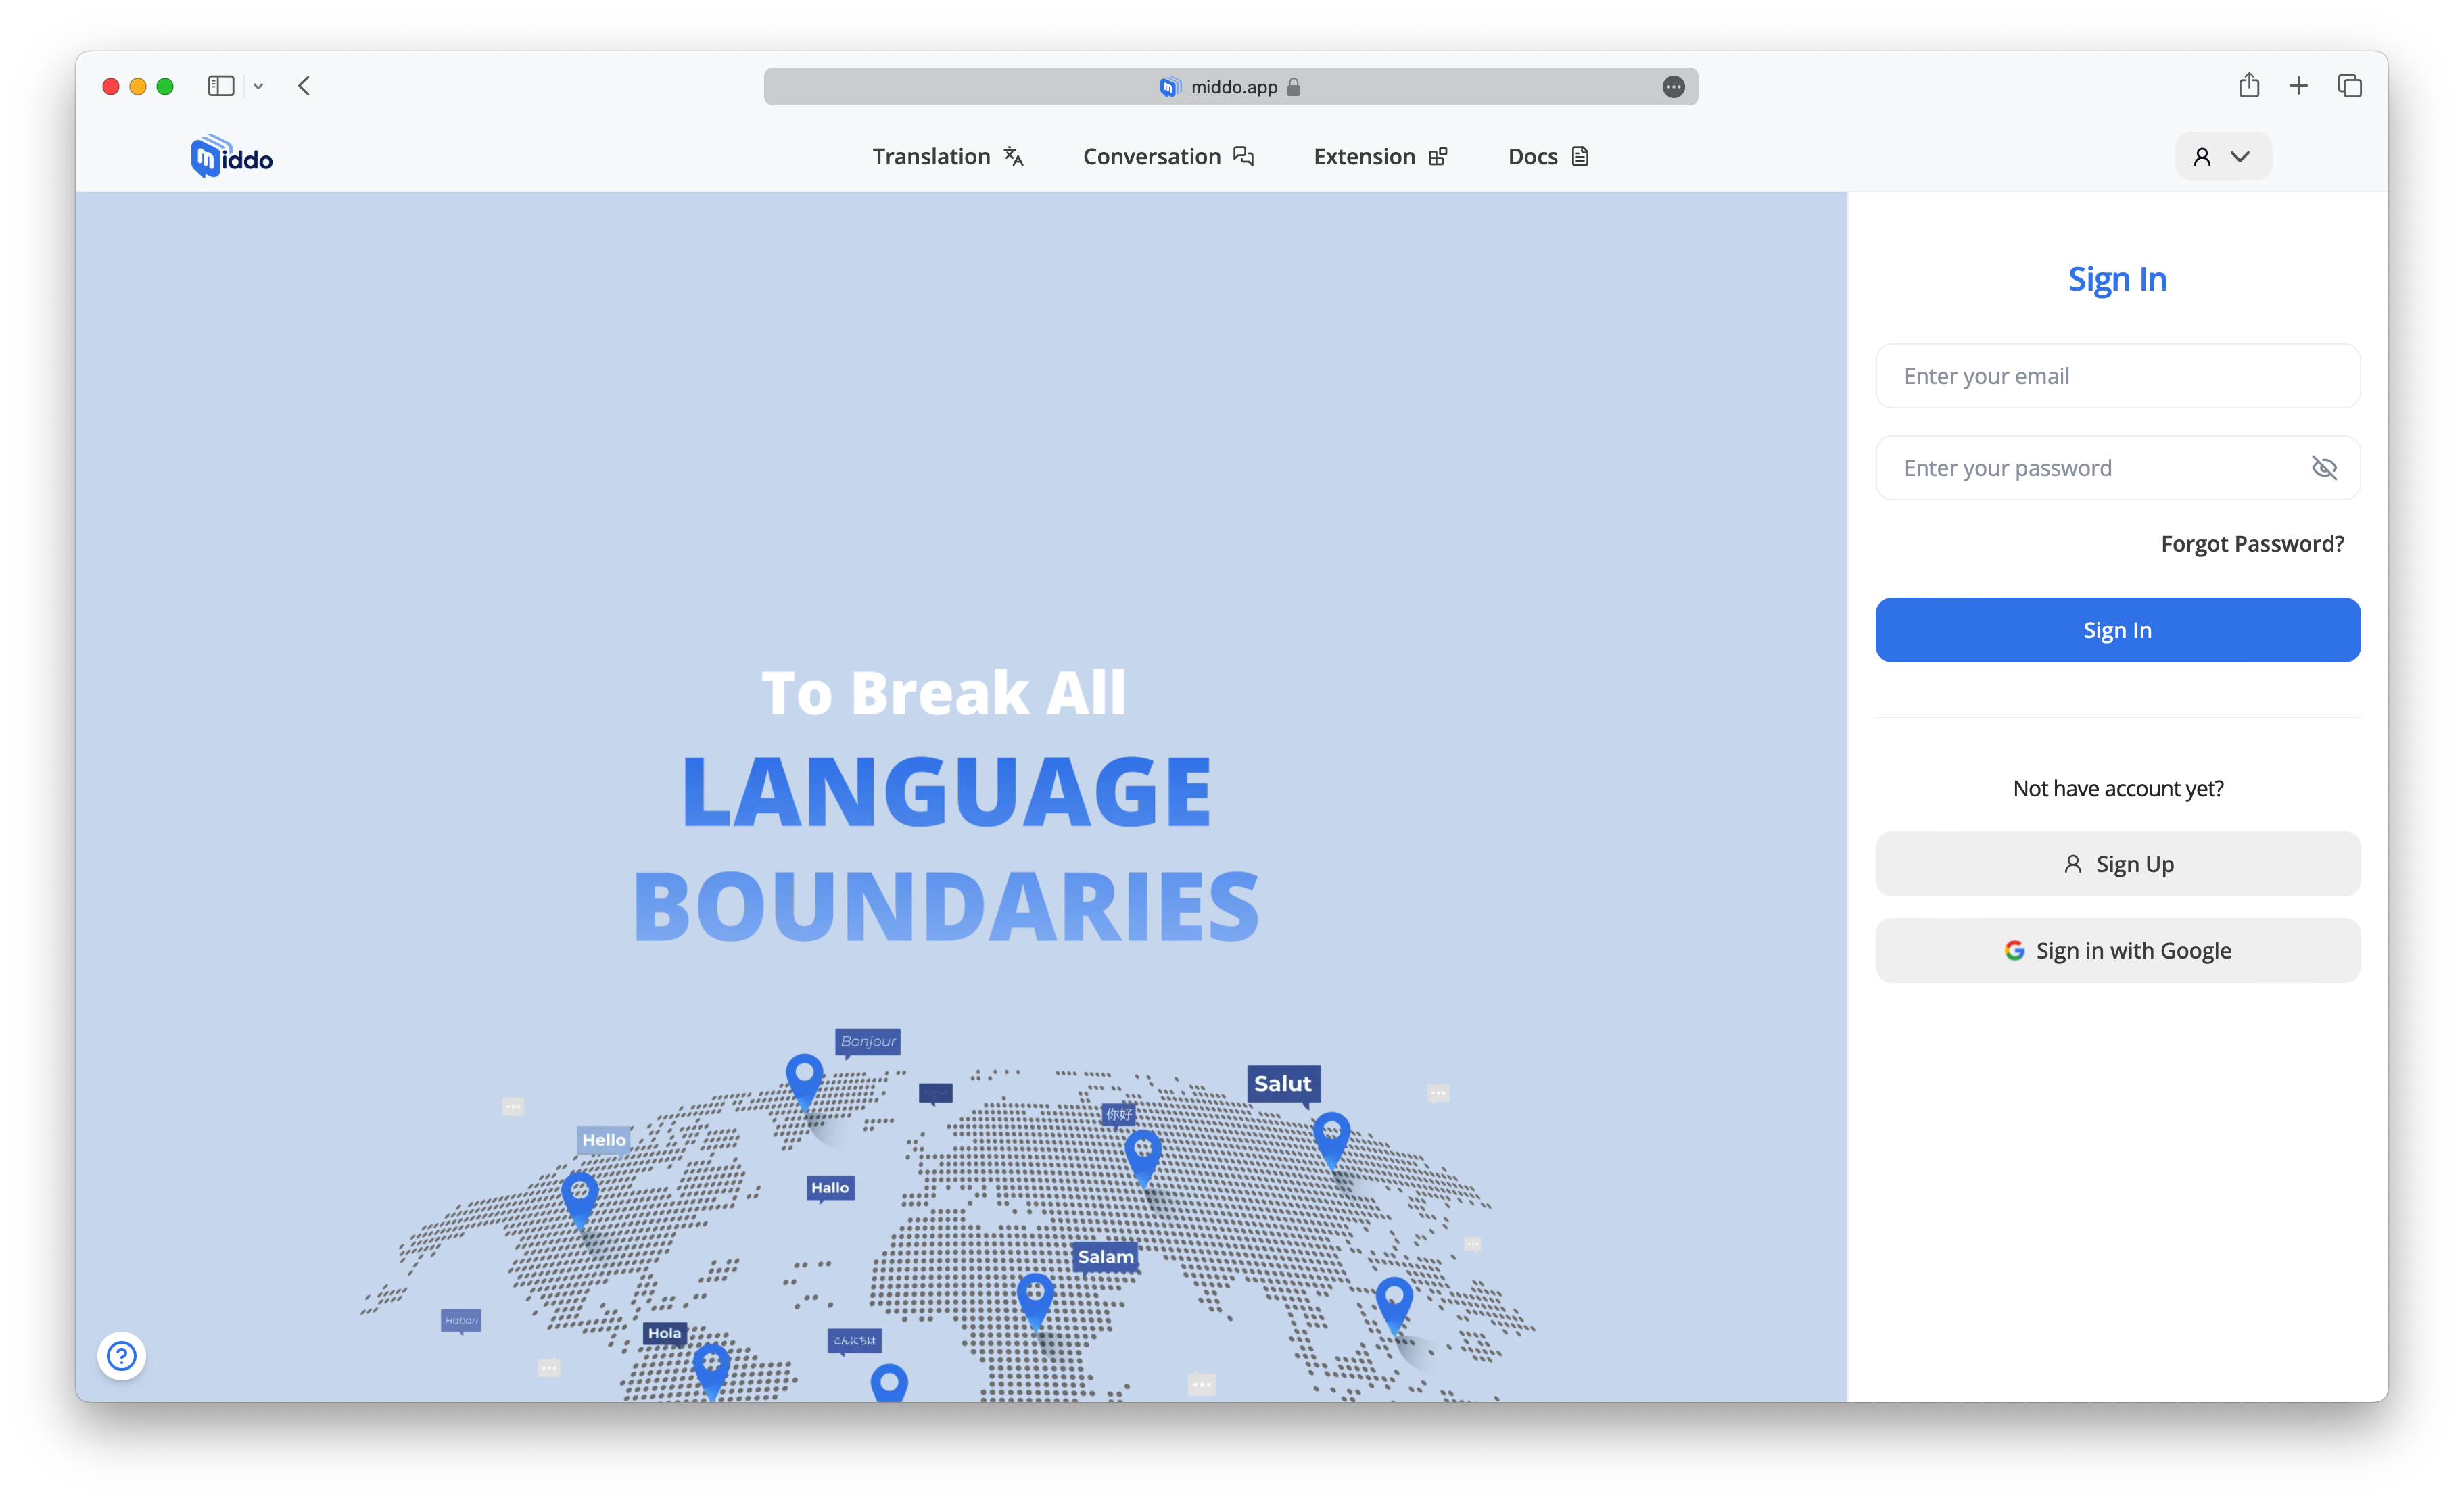The width and height of the screenshot is (2464, 1502).
Task: Go back with the browser arrow
Action: [304, 86]
